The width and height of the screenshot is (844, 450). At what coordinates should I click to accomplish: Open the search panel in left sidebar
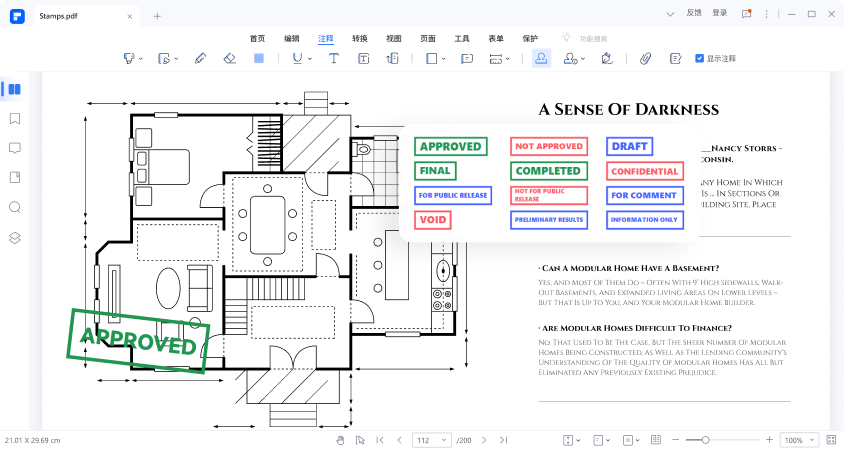point(15,207)
